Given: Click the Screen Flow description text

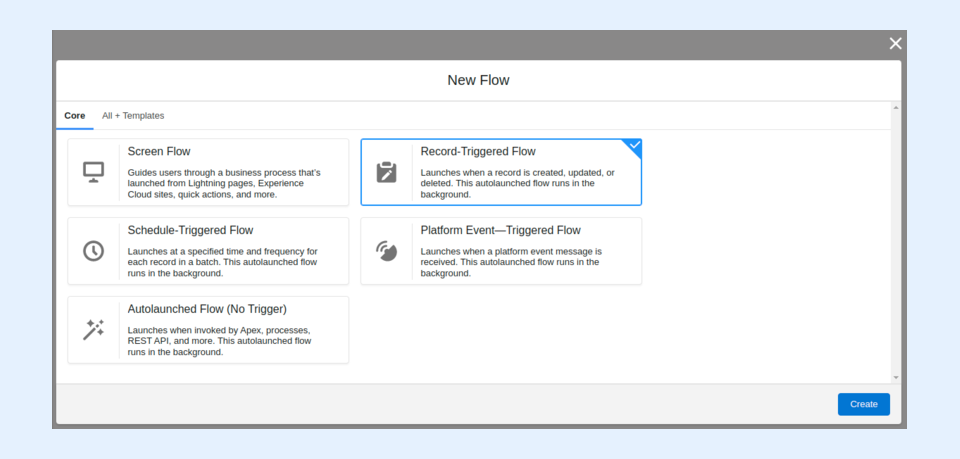Looking at the screenshot, I should coord(224,183).
